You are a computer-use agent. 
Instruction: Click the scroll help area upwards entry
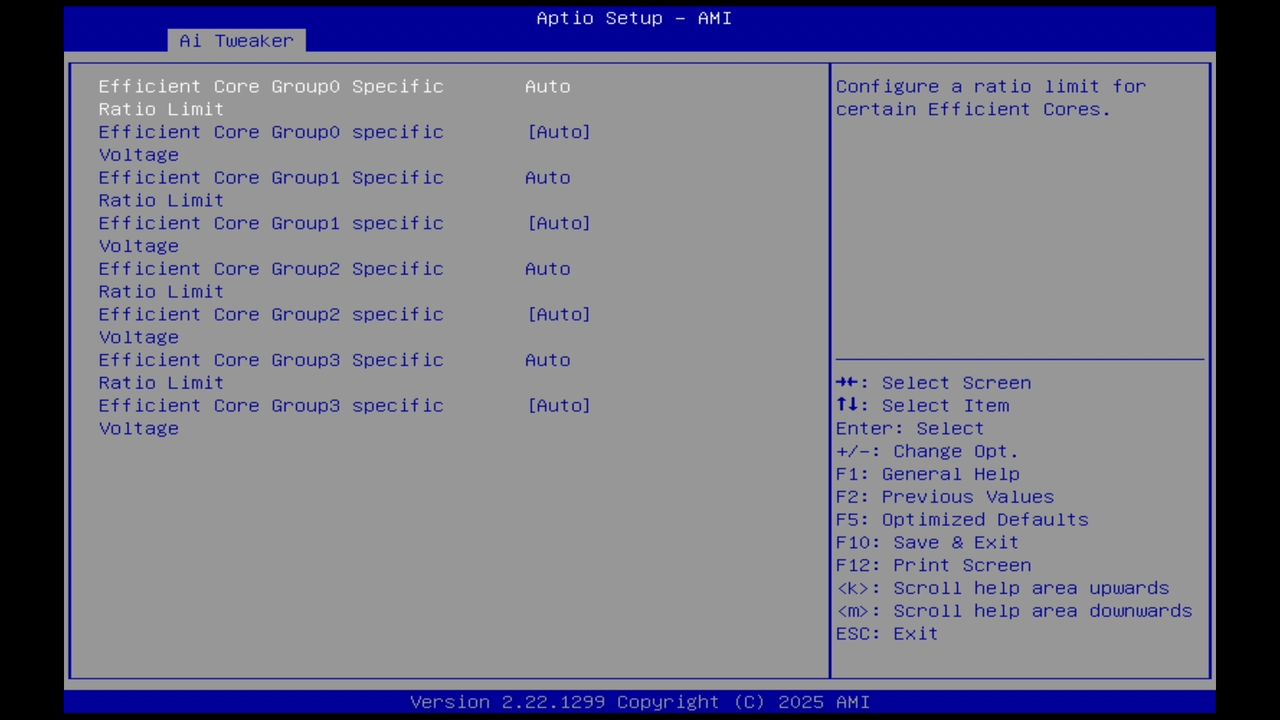[1002, 588]
